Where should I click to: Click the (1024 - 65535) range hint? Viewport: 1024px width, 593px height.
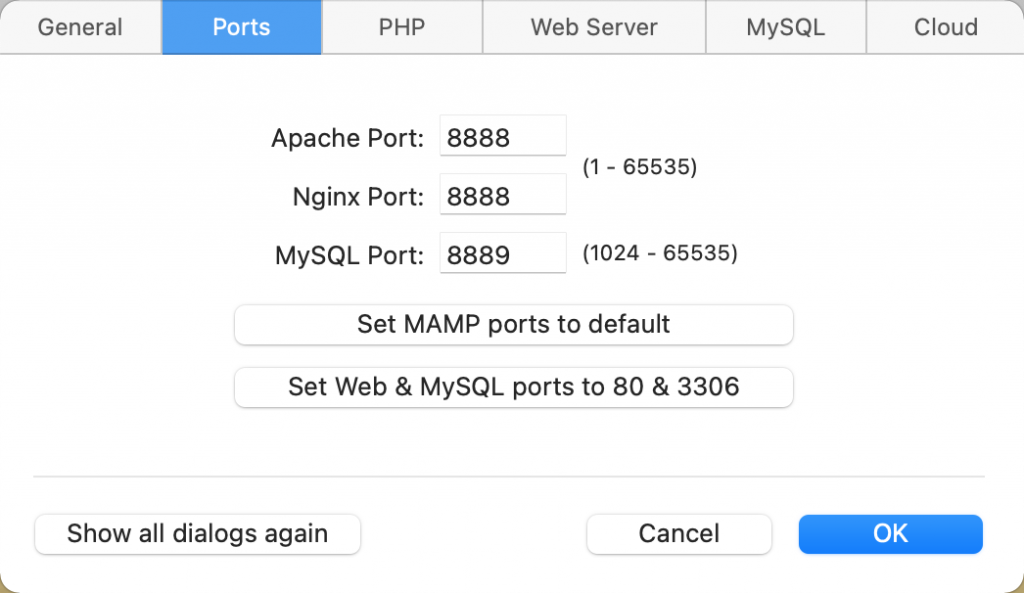tap(660, 254)
